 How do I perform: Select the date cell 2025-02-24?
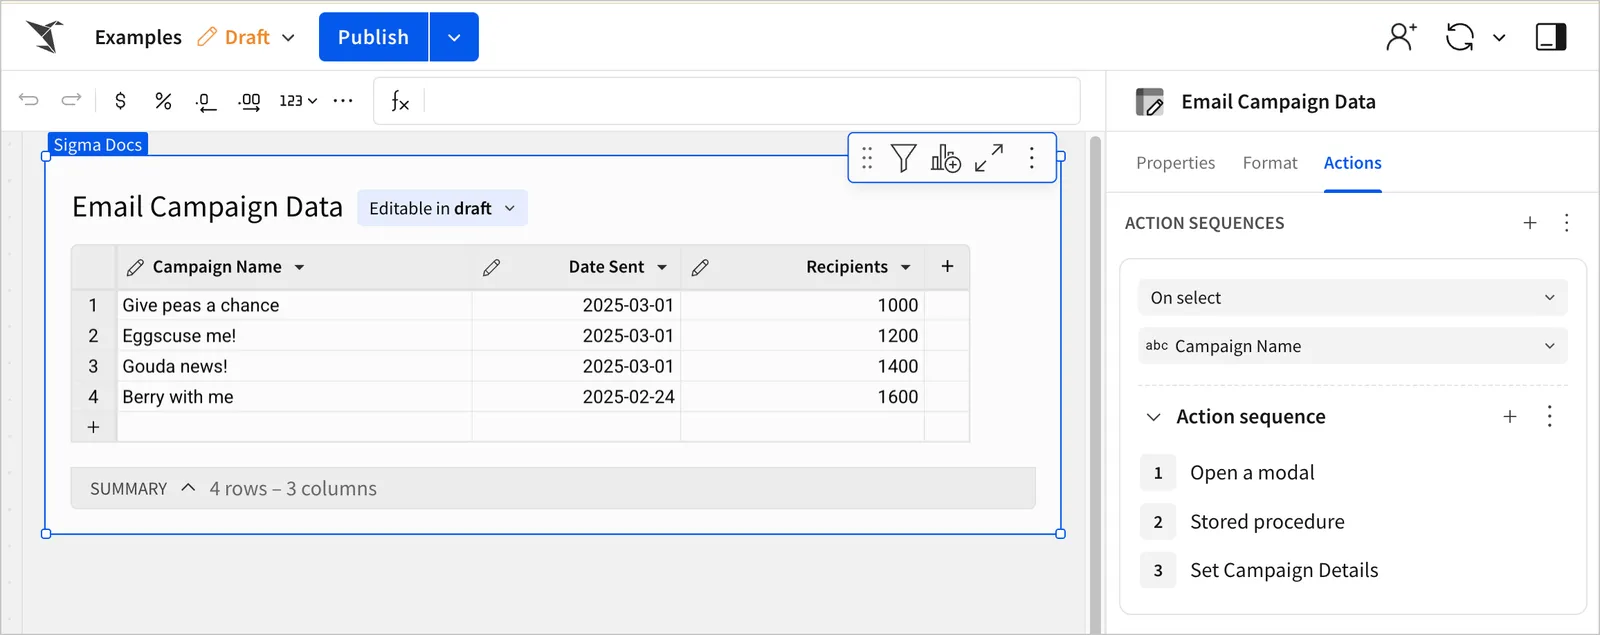pos(576,397)
